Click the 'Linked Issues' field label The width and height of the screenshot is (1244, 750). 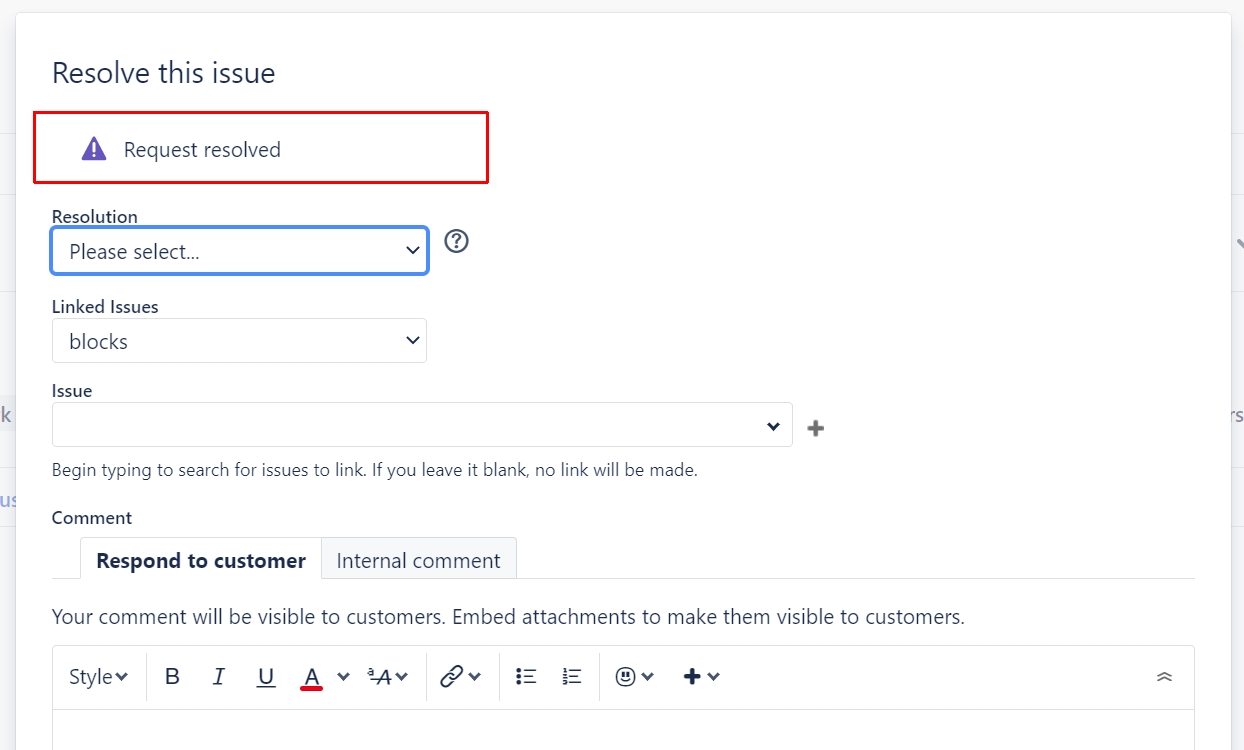tap(105, 307)
